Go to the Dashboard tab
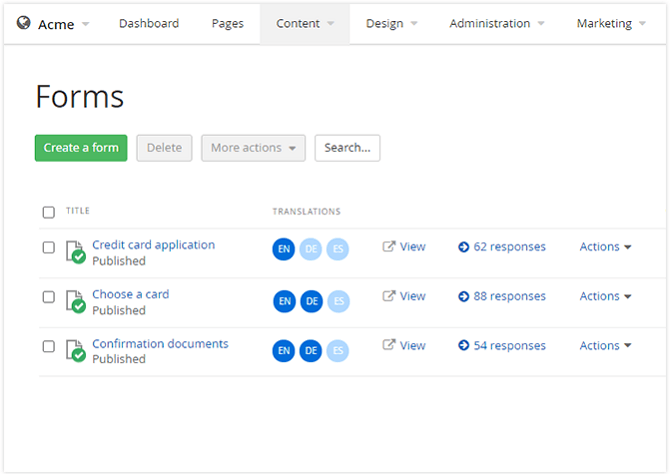 (x=149, y=23)
